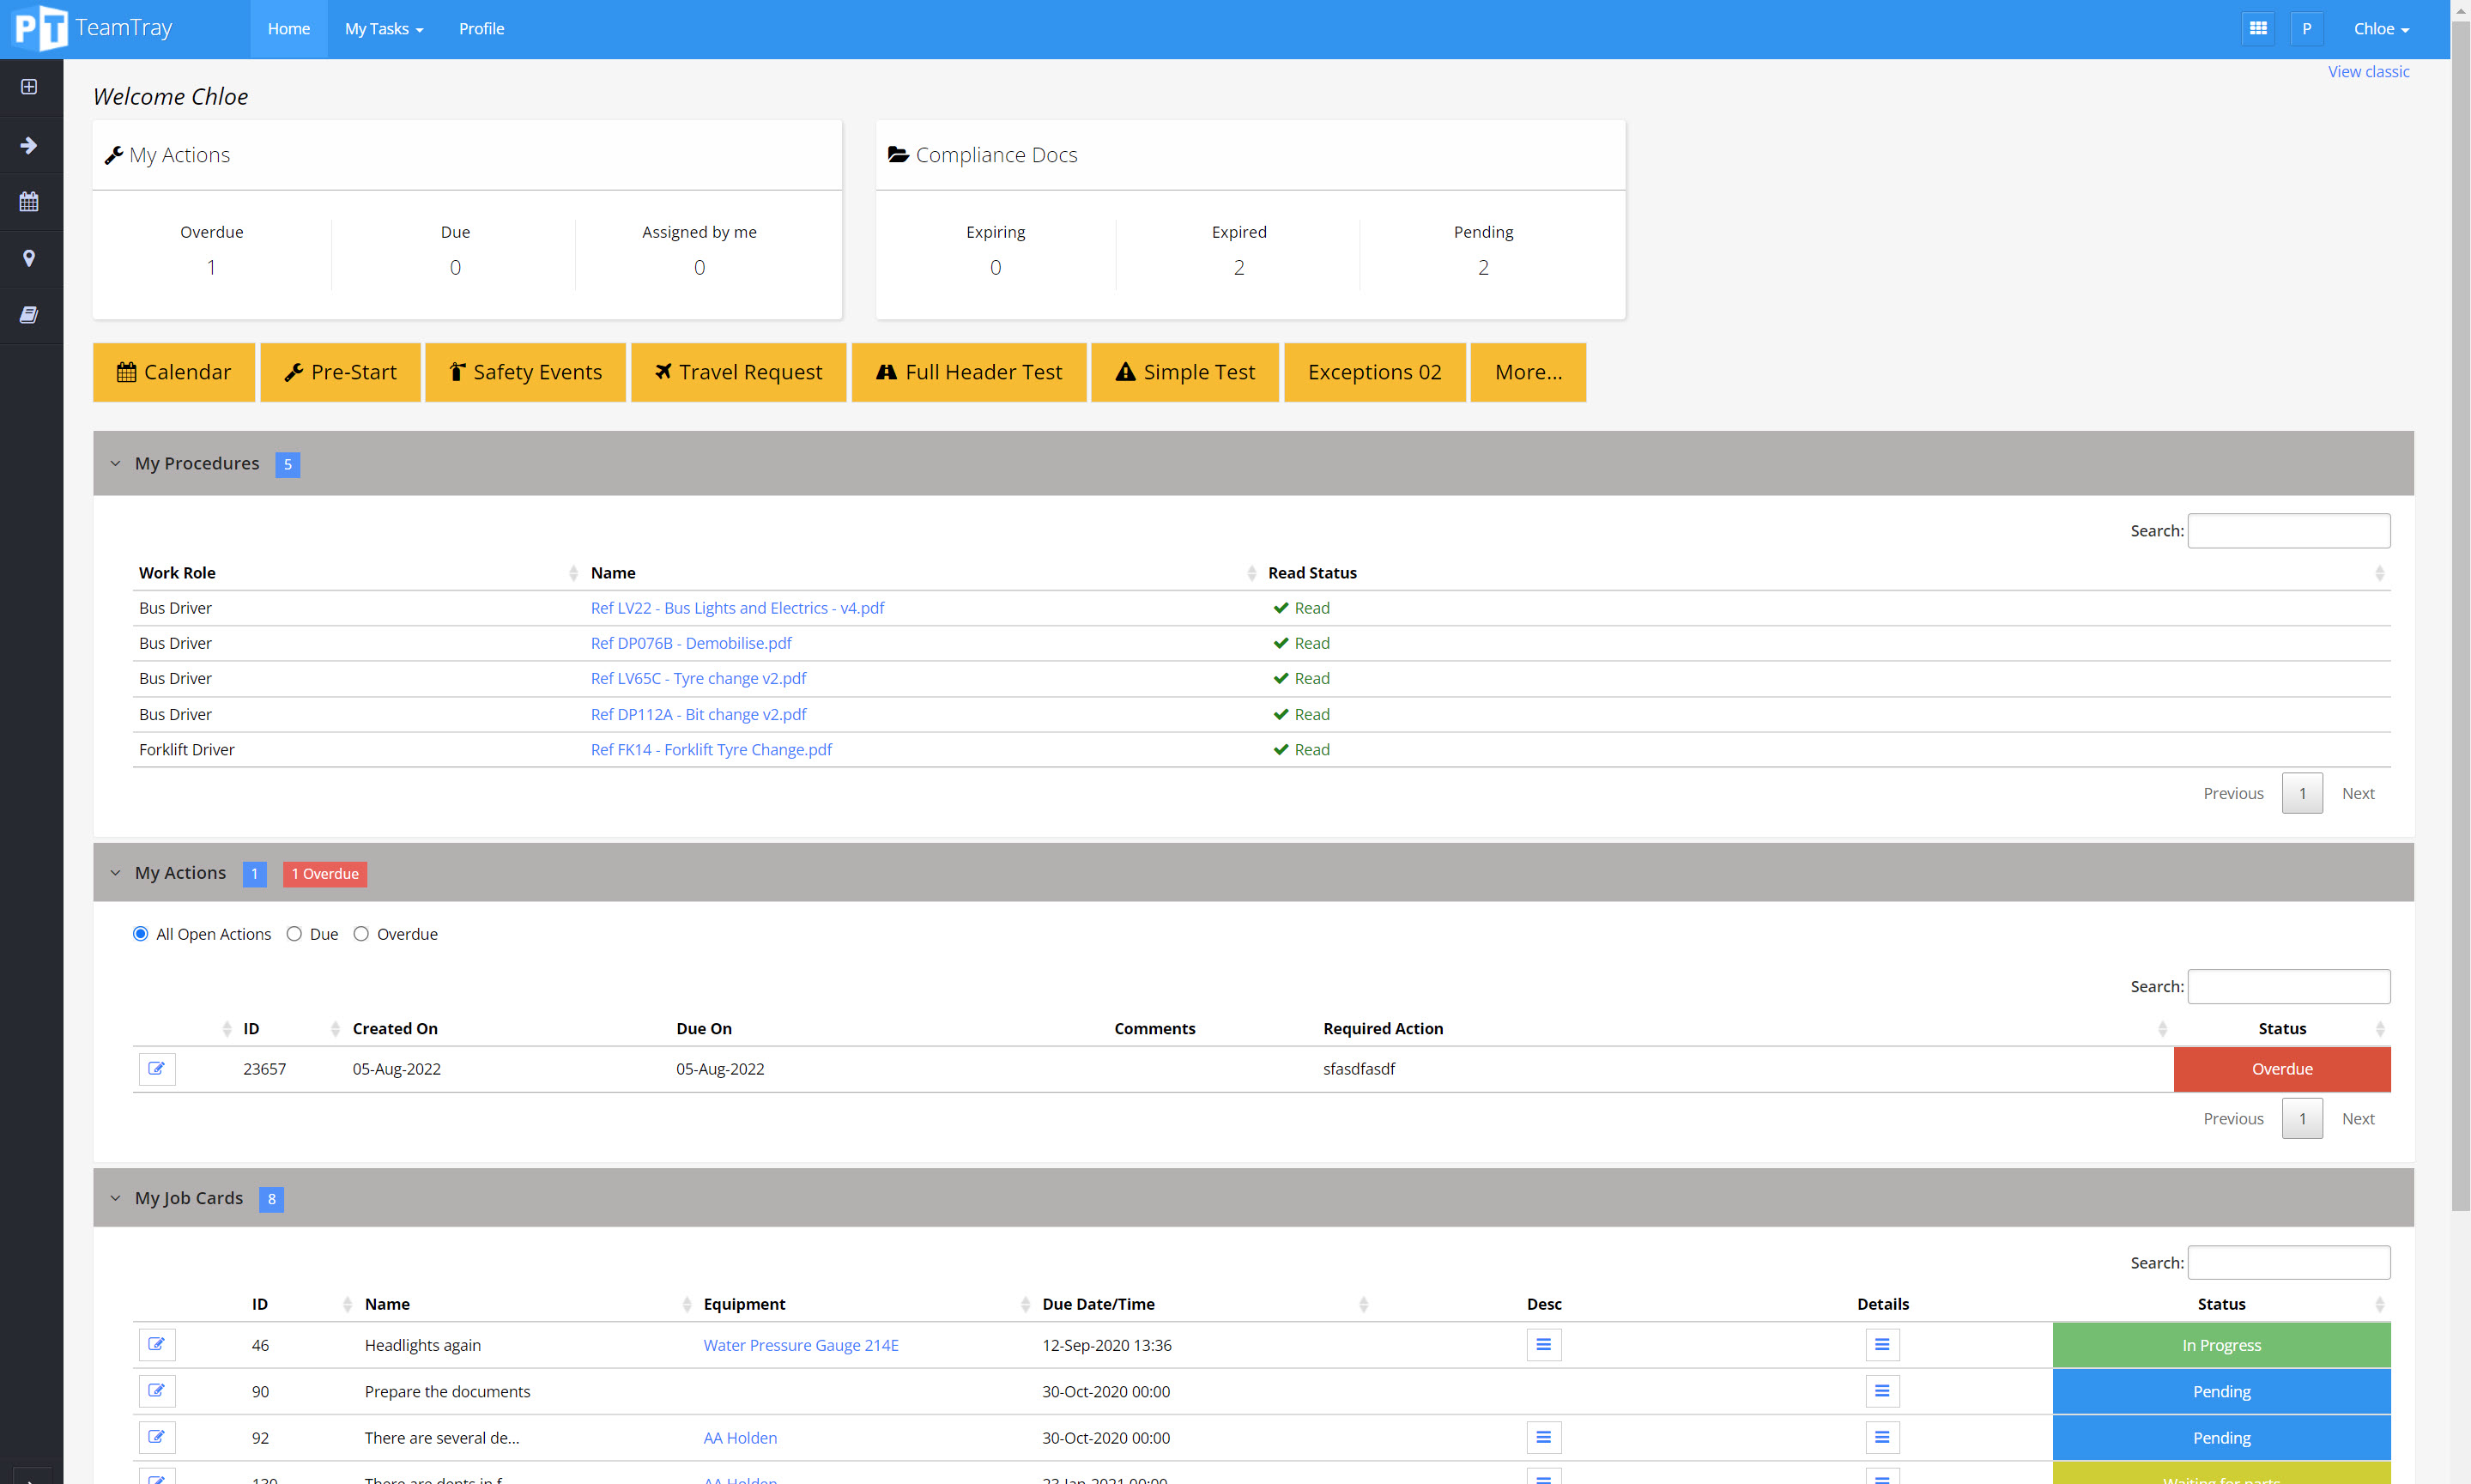Open the Chloe user dropdown
Image resolution: width=2471 pixels, height=1484 pixels.
[2380, 28]
